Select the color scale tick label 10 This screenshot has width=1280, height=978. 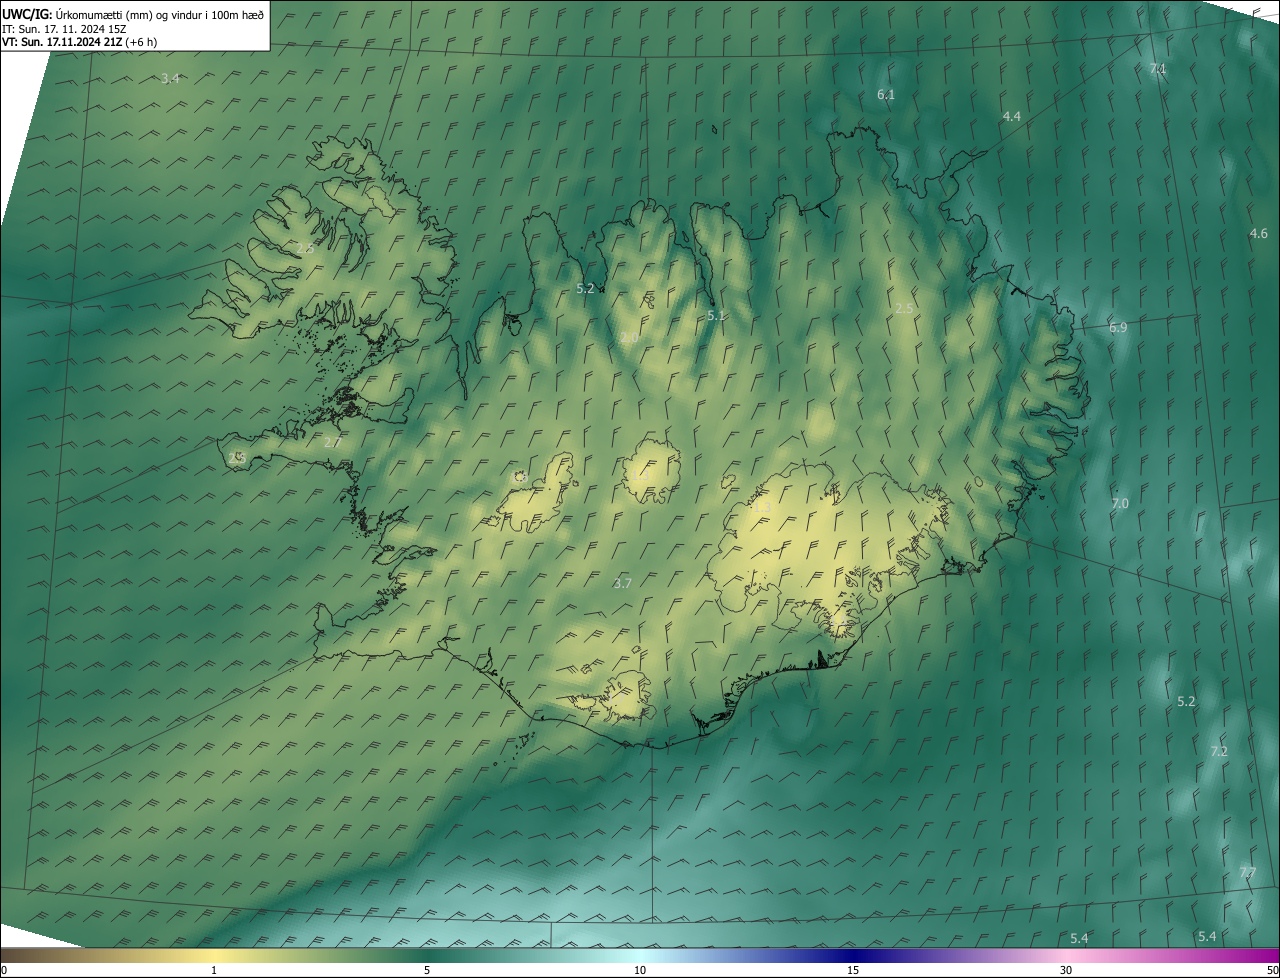(640, 970)
